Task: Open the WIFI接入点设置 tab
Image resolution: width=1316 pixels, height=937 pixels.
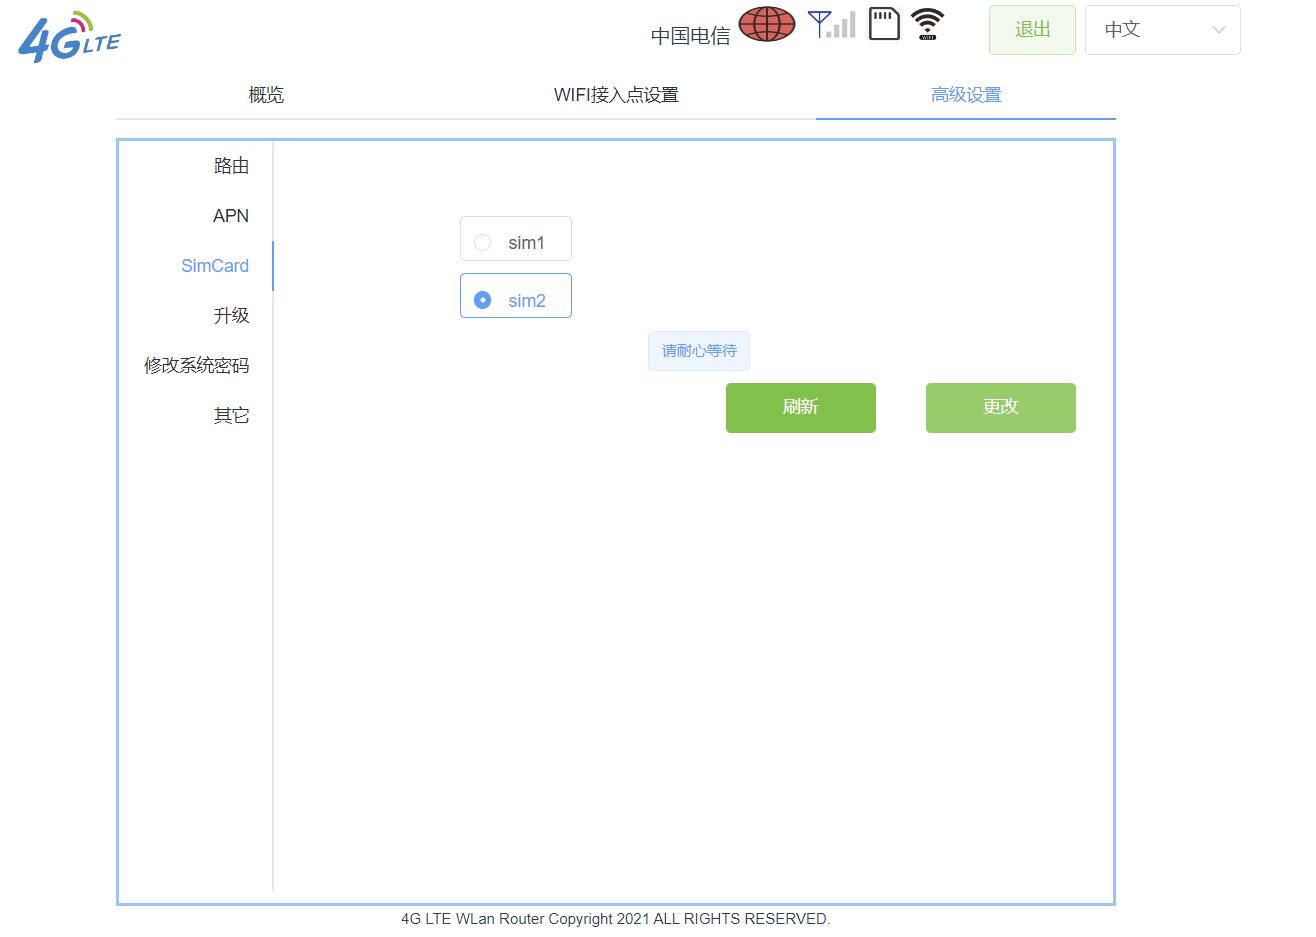Action: (616, 94)
